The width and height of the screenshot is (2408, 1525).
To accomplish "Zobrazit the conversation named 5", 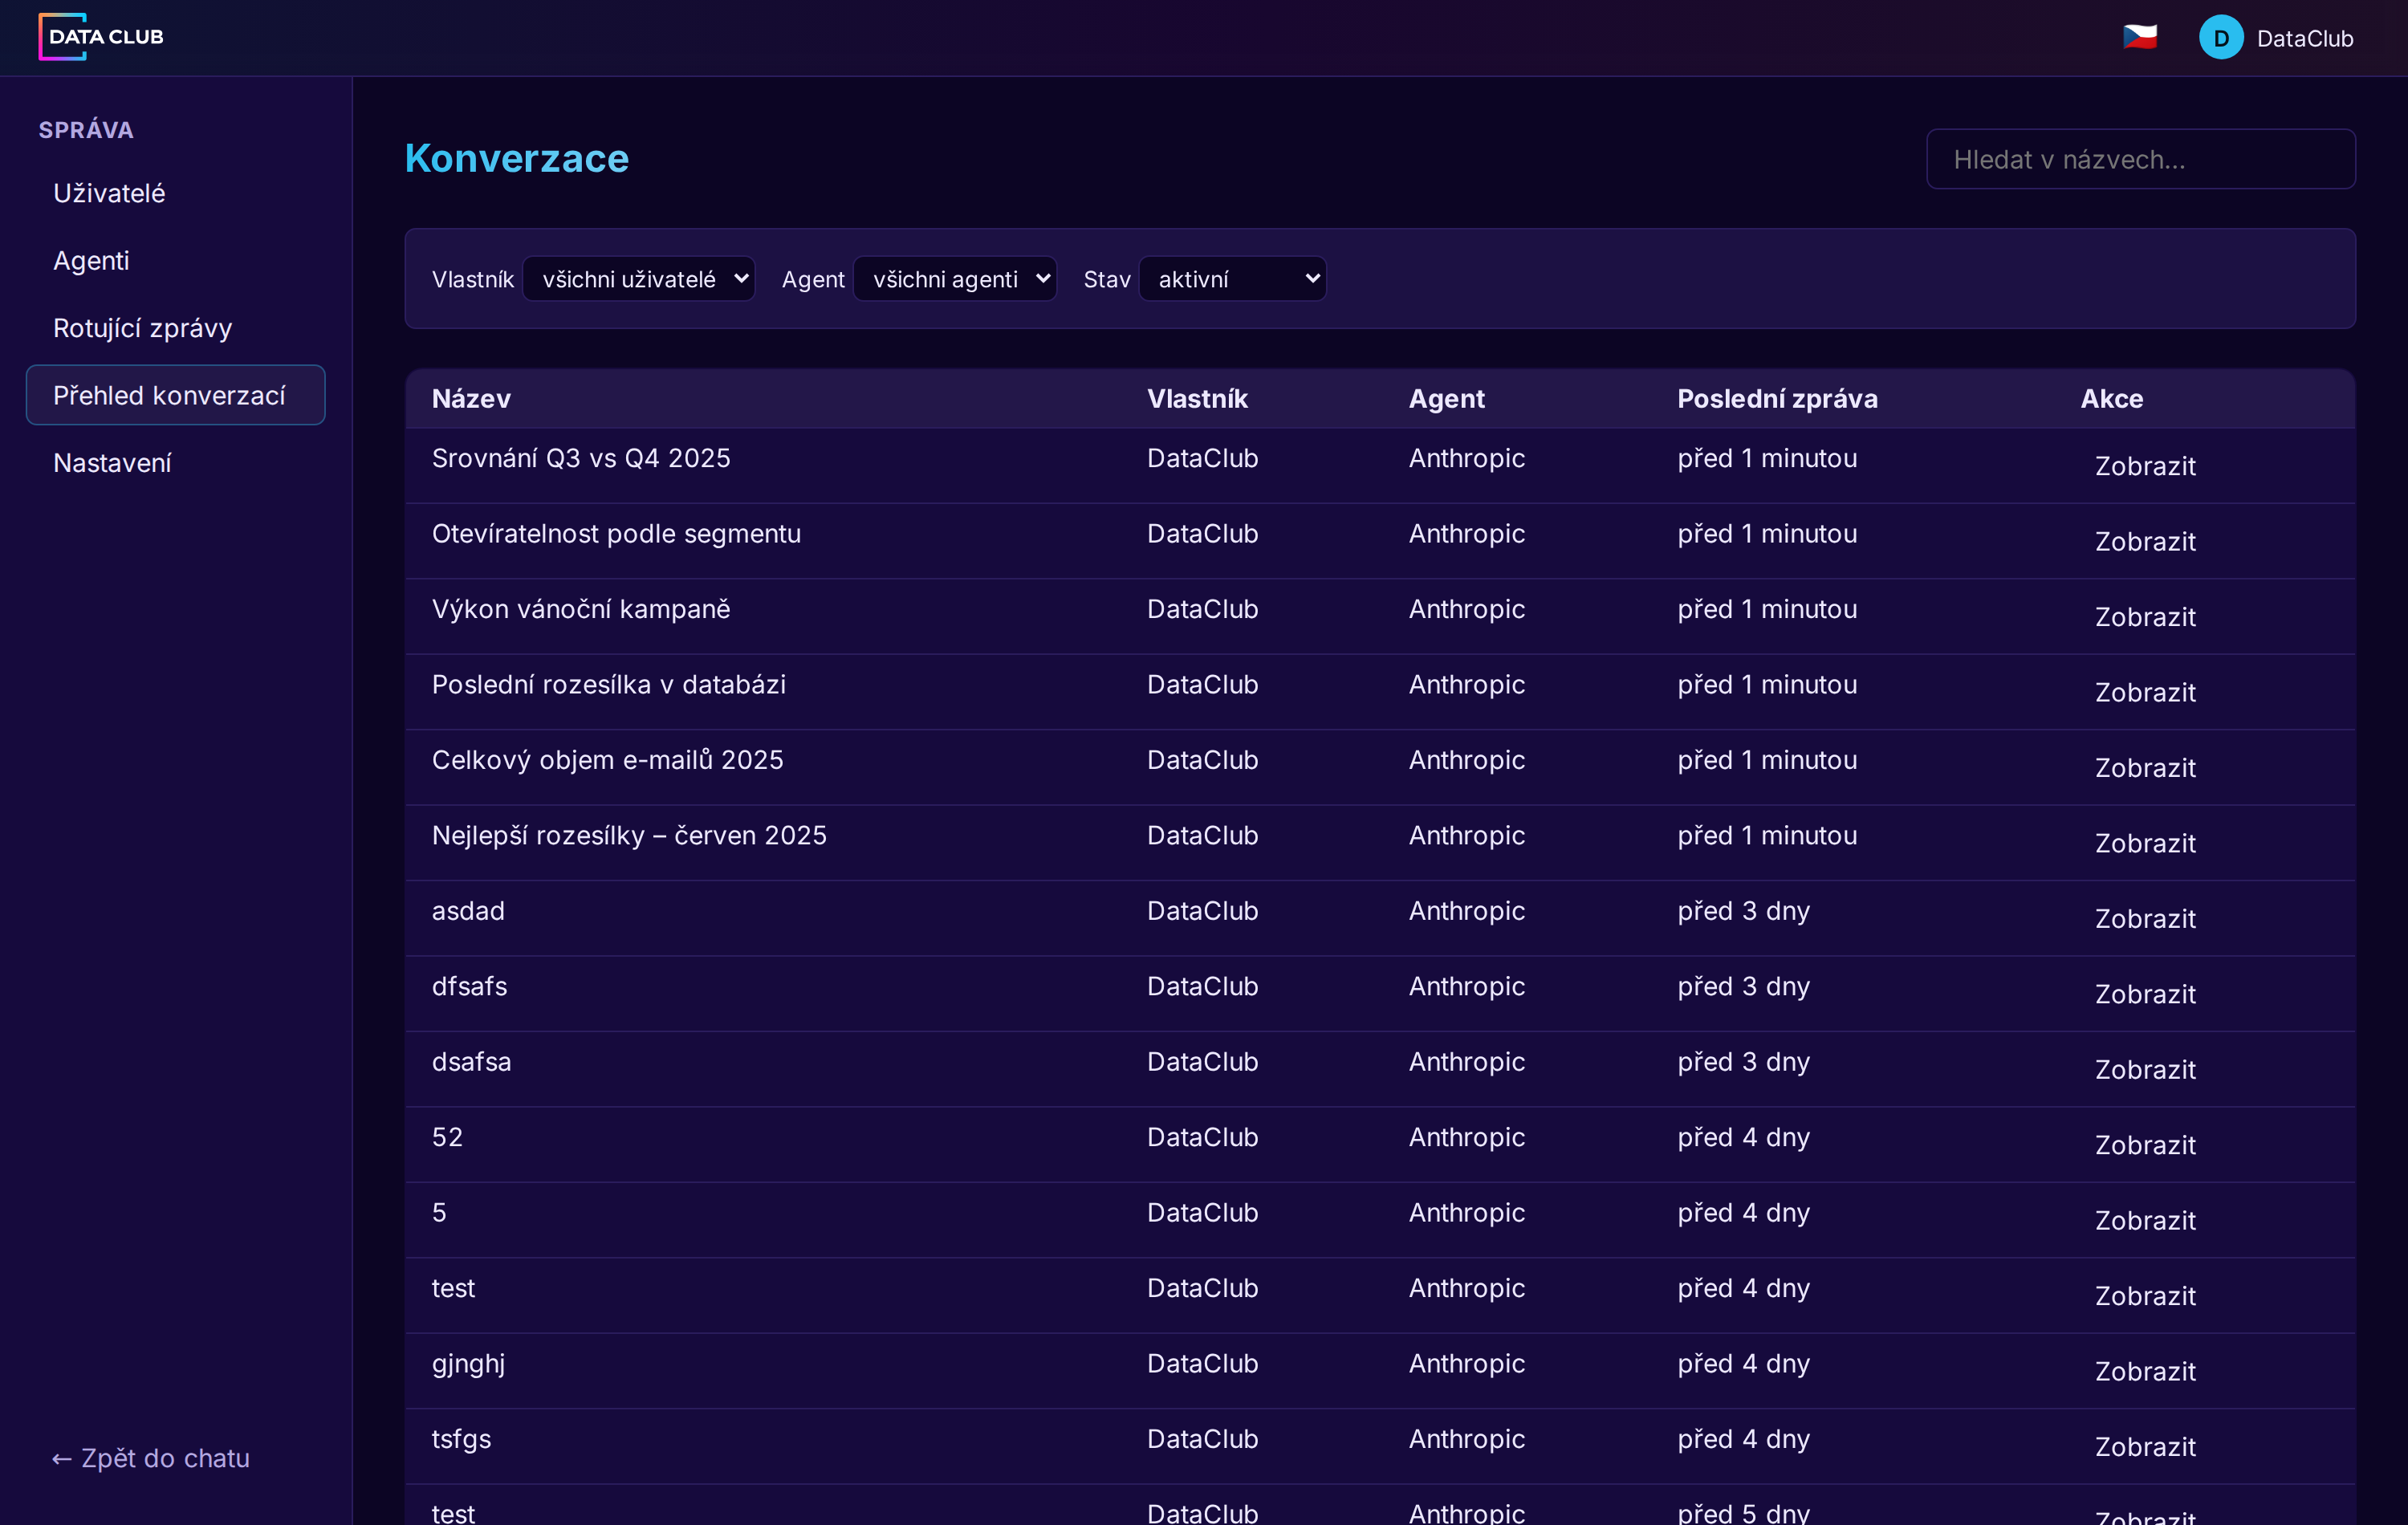I will 2145,1220.
